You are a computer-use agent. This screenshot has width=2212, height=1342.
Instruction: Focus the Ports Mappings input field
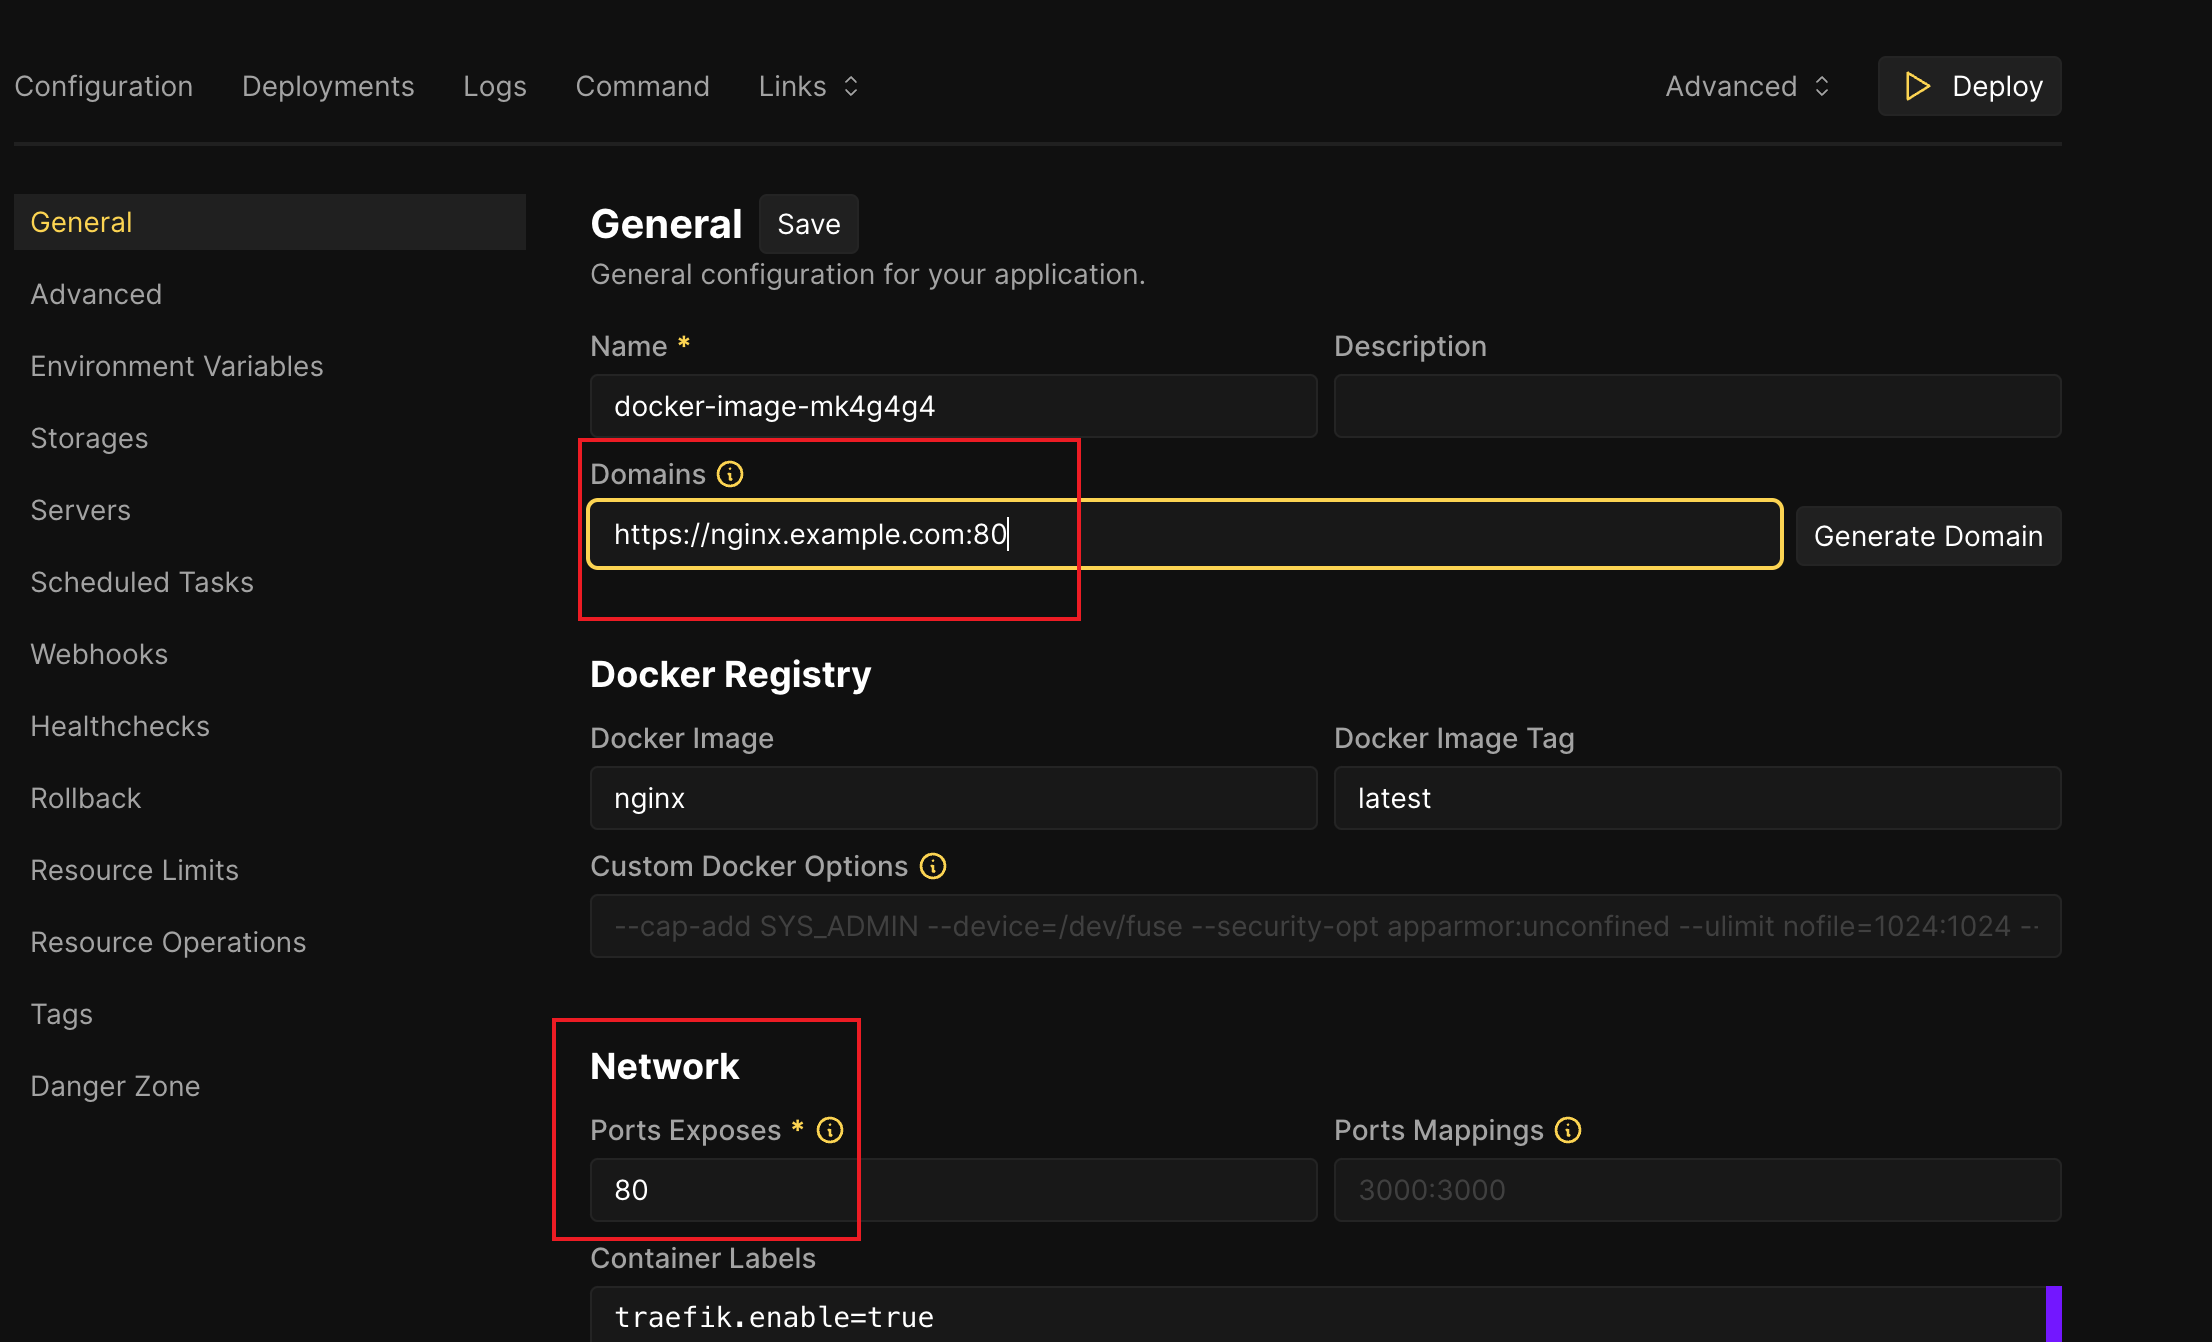click(x=1696, y=1190)
